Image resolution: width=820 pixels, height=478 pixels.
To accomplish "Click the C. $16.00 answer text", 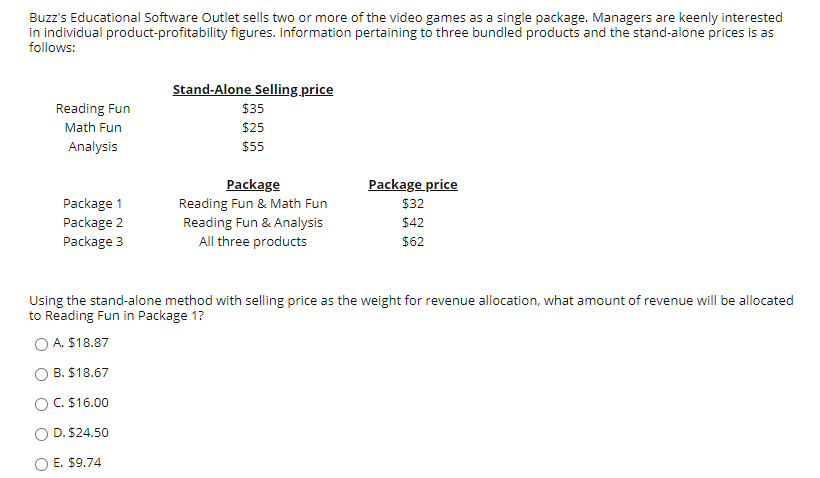I will point(81,403).
